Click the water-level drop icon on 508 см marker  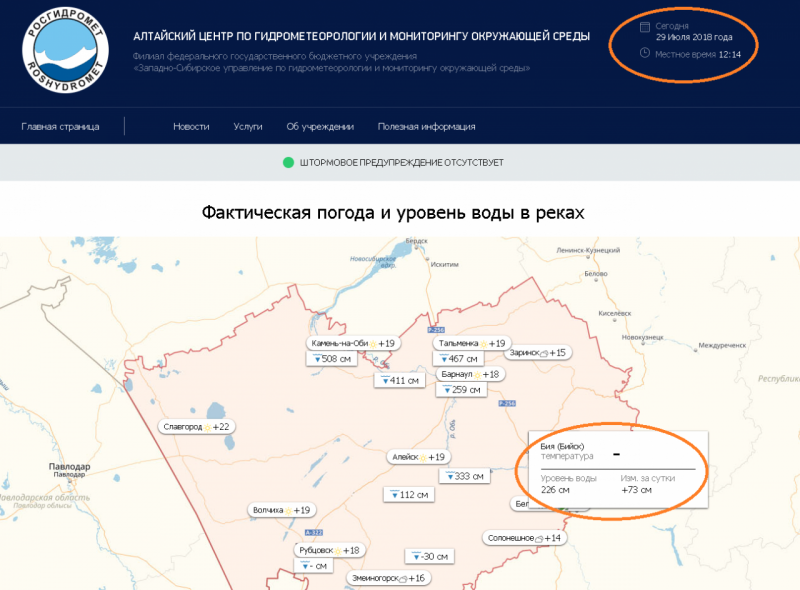pyautogui.click(x=317, y=358)
